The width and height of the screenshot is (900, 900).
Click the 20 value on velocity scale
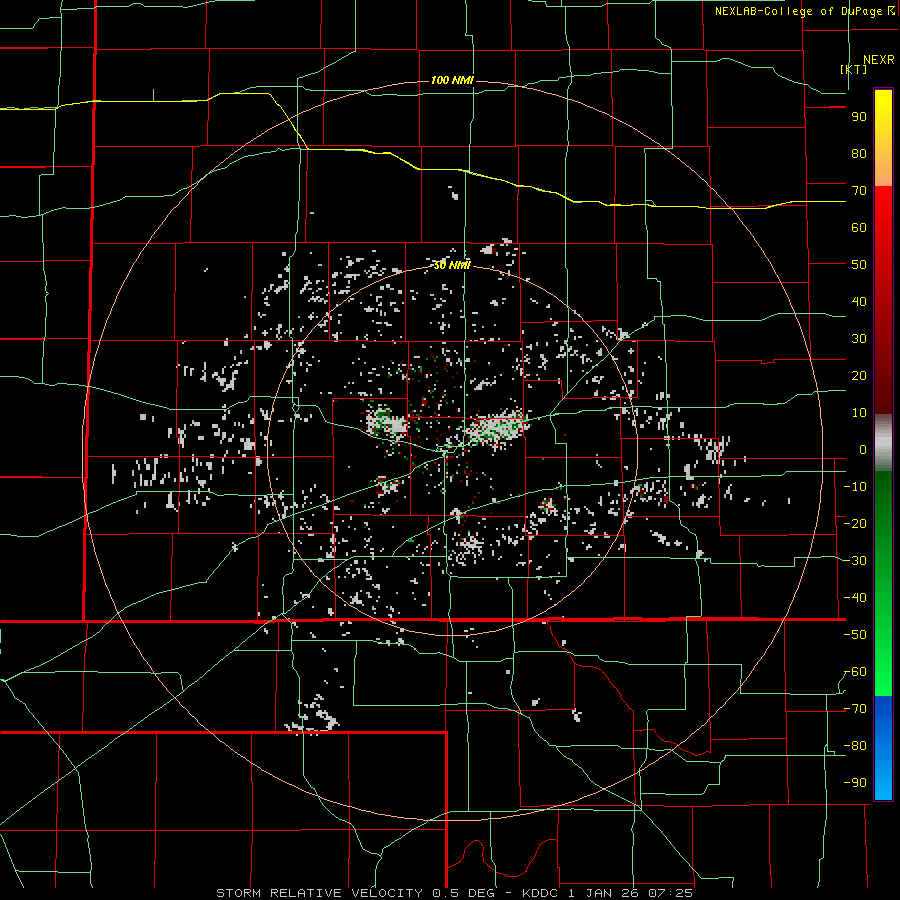[859, 376]
